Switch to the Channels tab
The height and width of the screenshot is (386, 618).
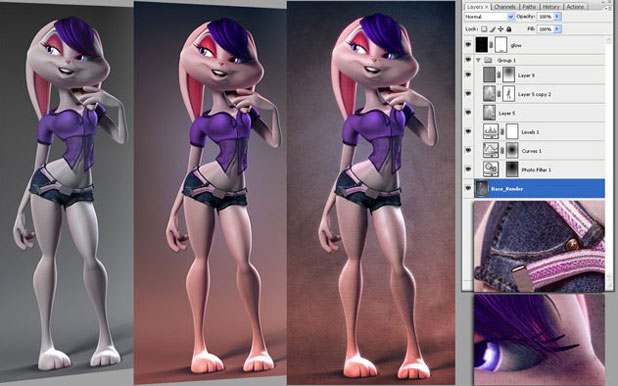[x=505, y=7]
